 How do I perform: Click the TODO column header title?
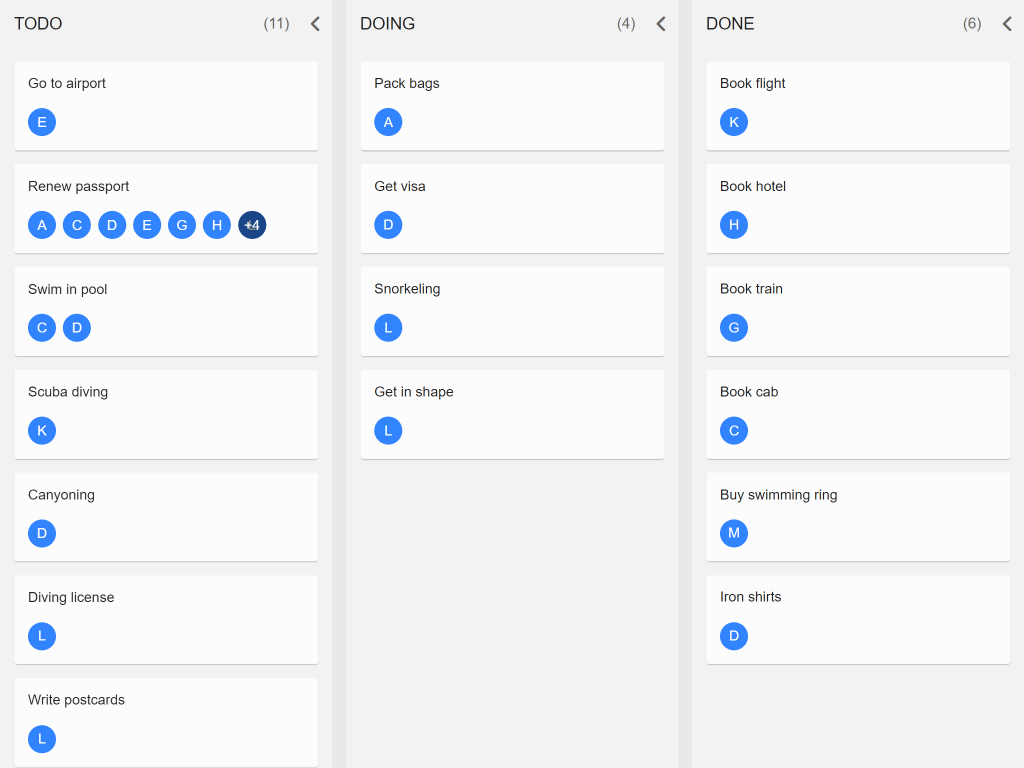point(39,24)
